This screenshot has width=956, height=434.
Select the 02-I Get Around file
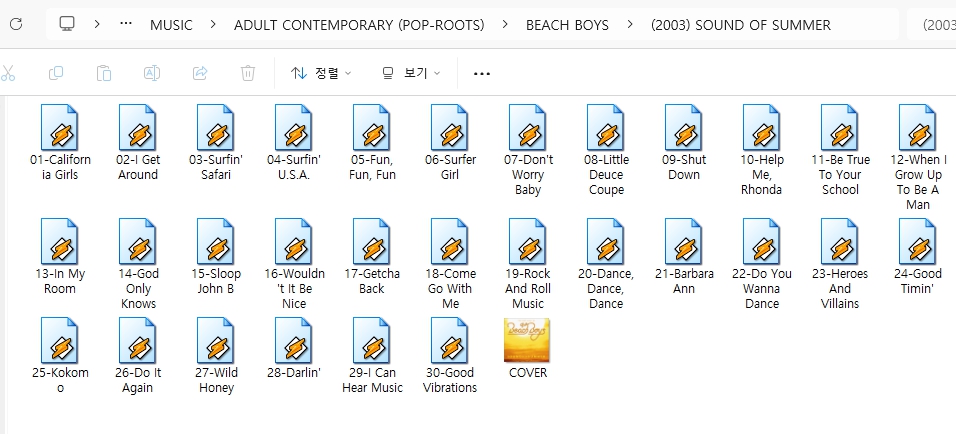point(138,143)
